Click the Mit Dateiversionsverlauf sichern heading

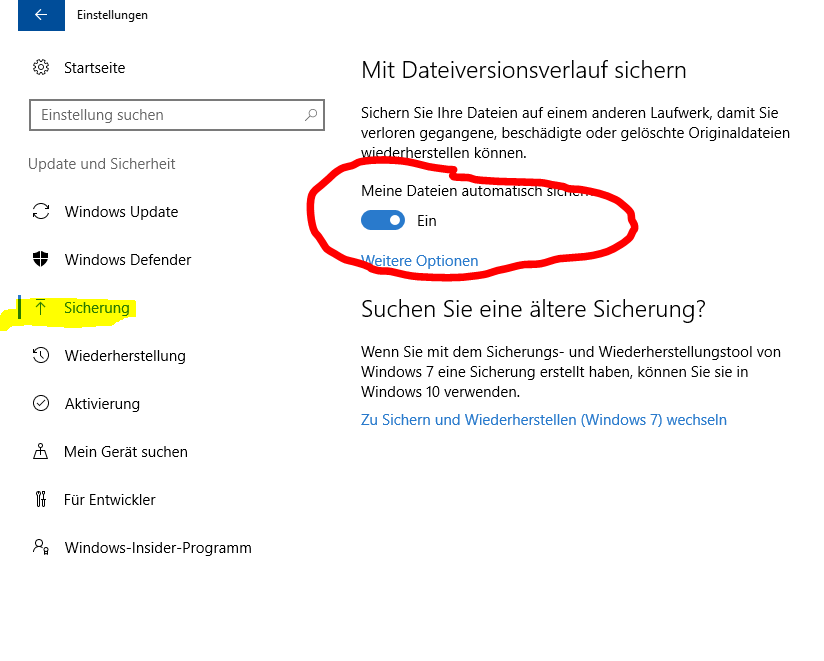pyautogui.click(x=524, y=70)
